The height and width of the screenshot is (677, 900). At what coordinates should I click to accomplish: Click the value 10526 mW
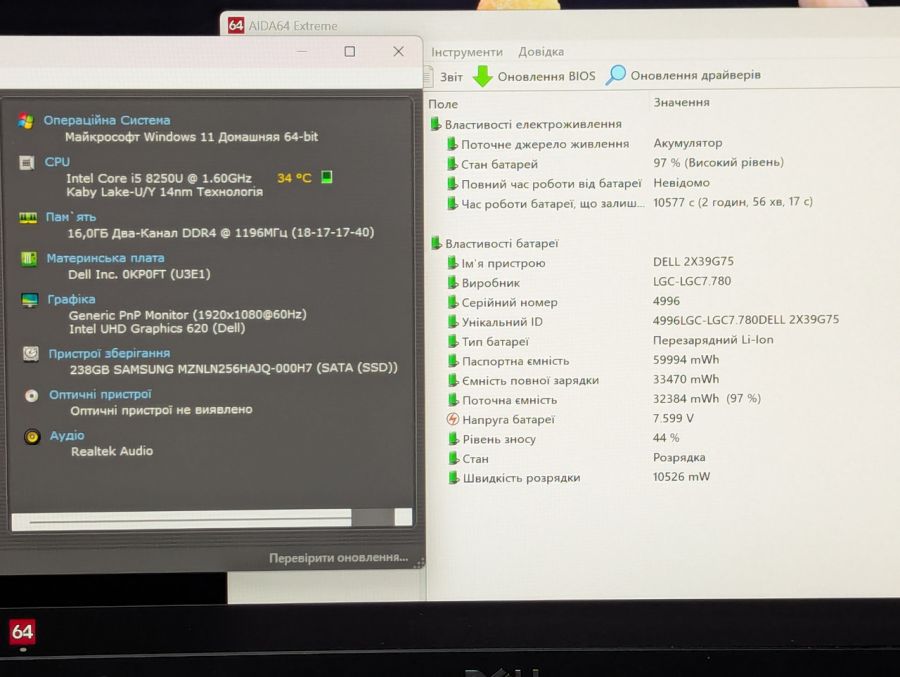(x=681, y=477)
